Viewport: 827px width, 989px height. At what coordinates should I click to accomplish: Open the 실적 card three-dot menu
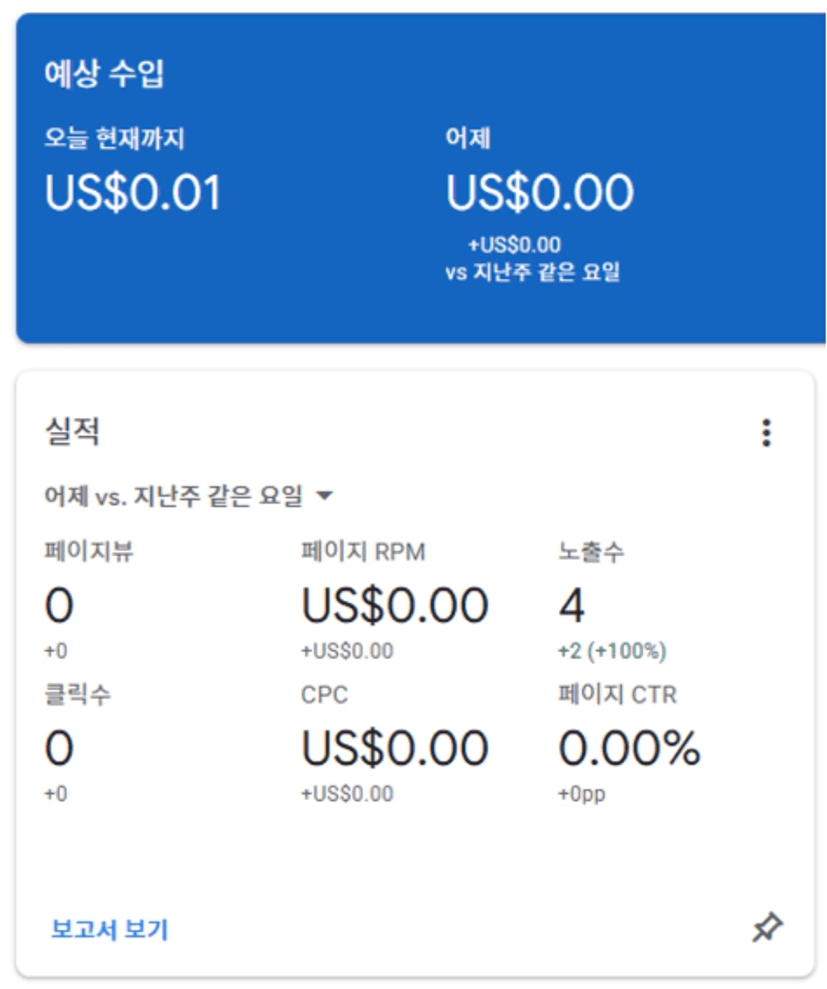click(766, 433)
